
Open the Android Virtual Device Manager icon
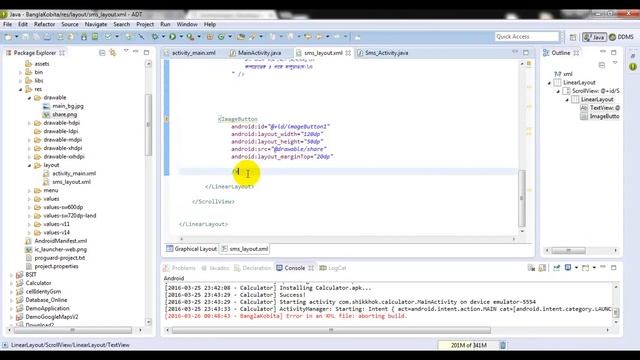tap(95, 37)
